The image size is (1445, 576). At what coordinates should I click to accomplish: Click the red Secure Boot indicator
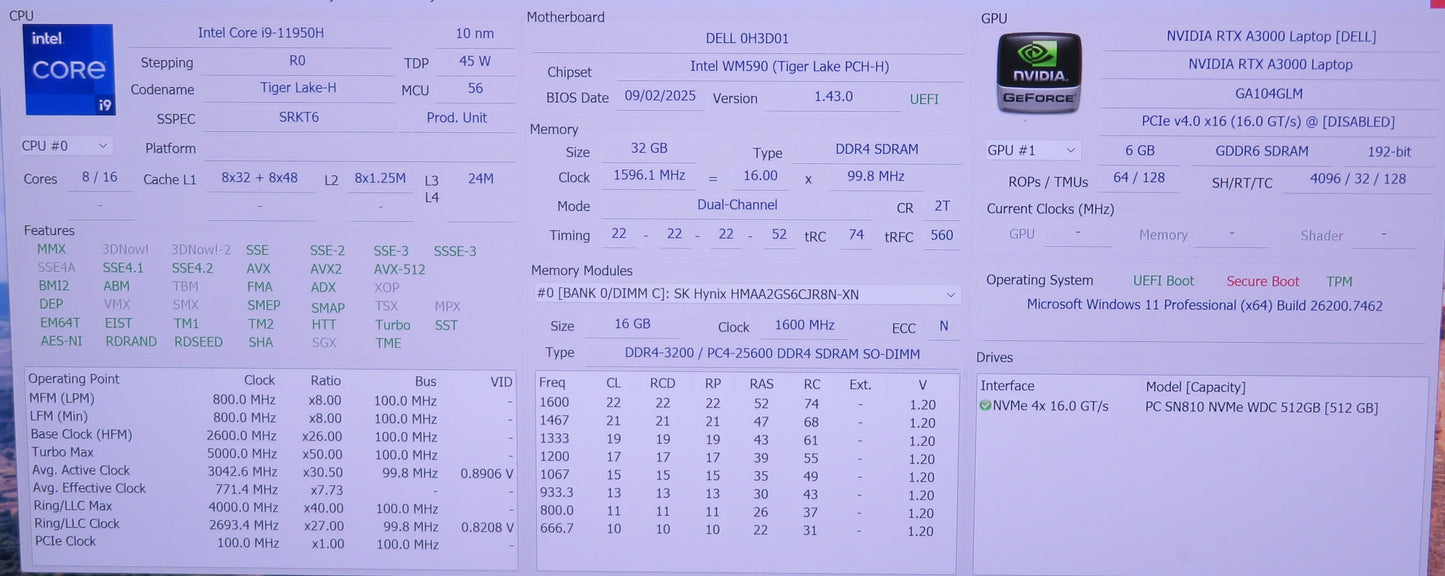pos(1262,281)
